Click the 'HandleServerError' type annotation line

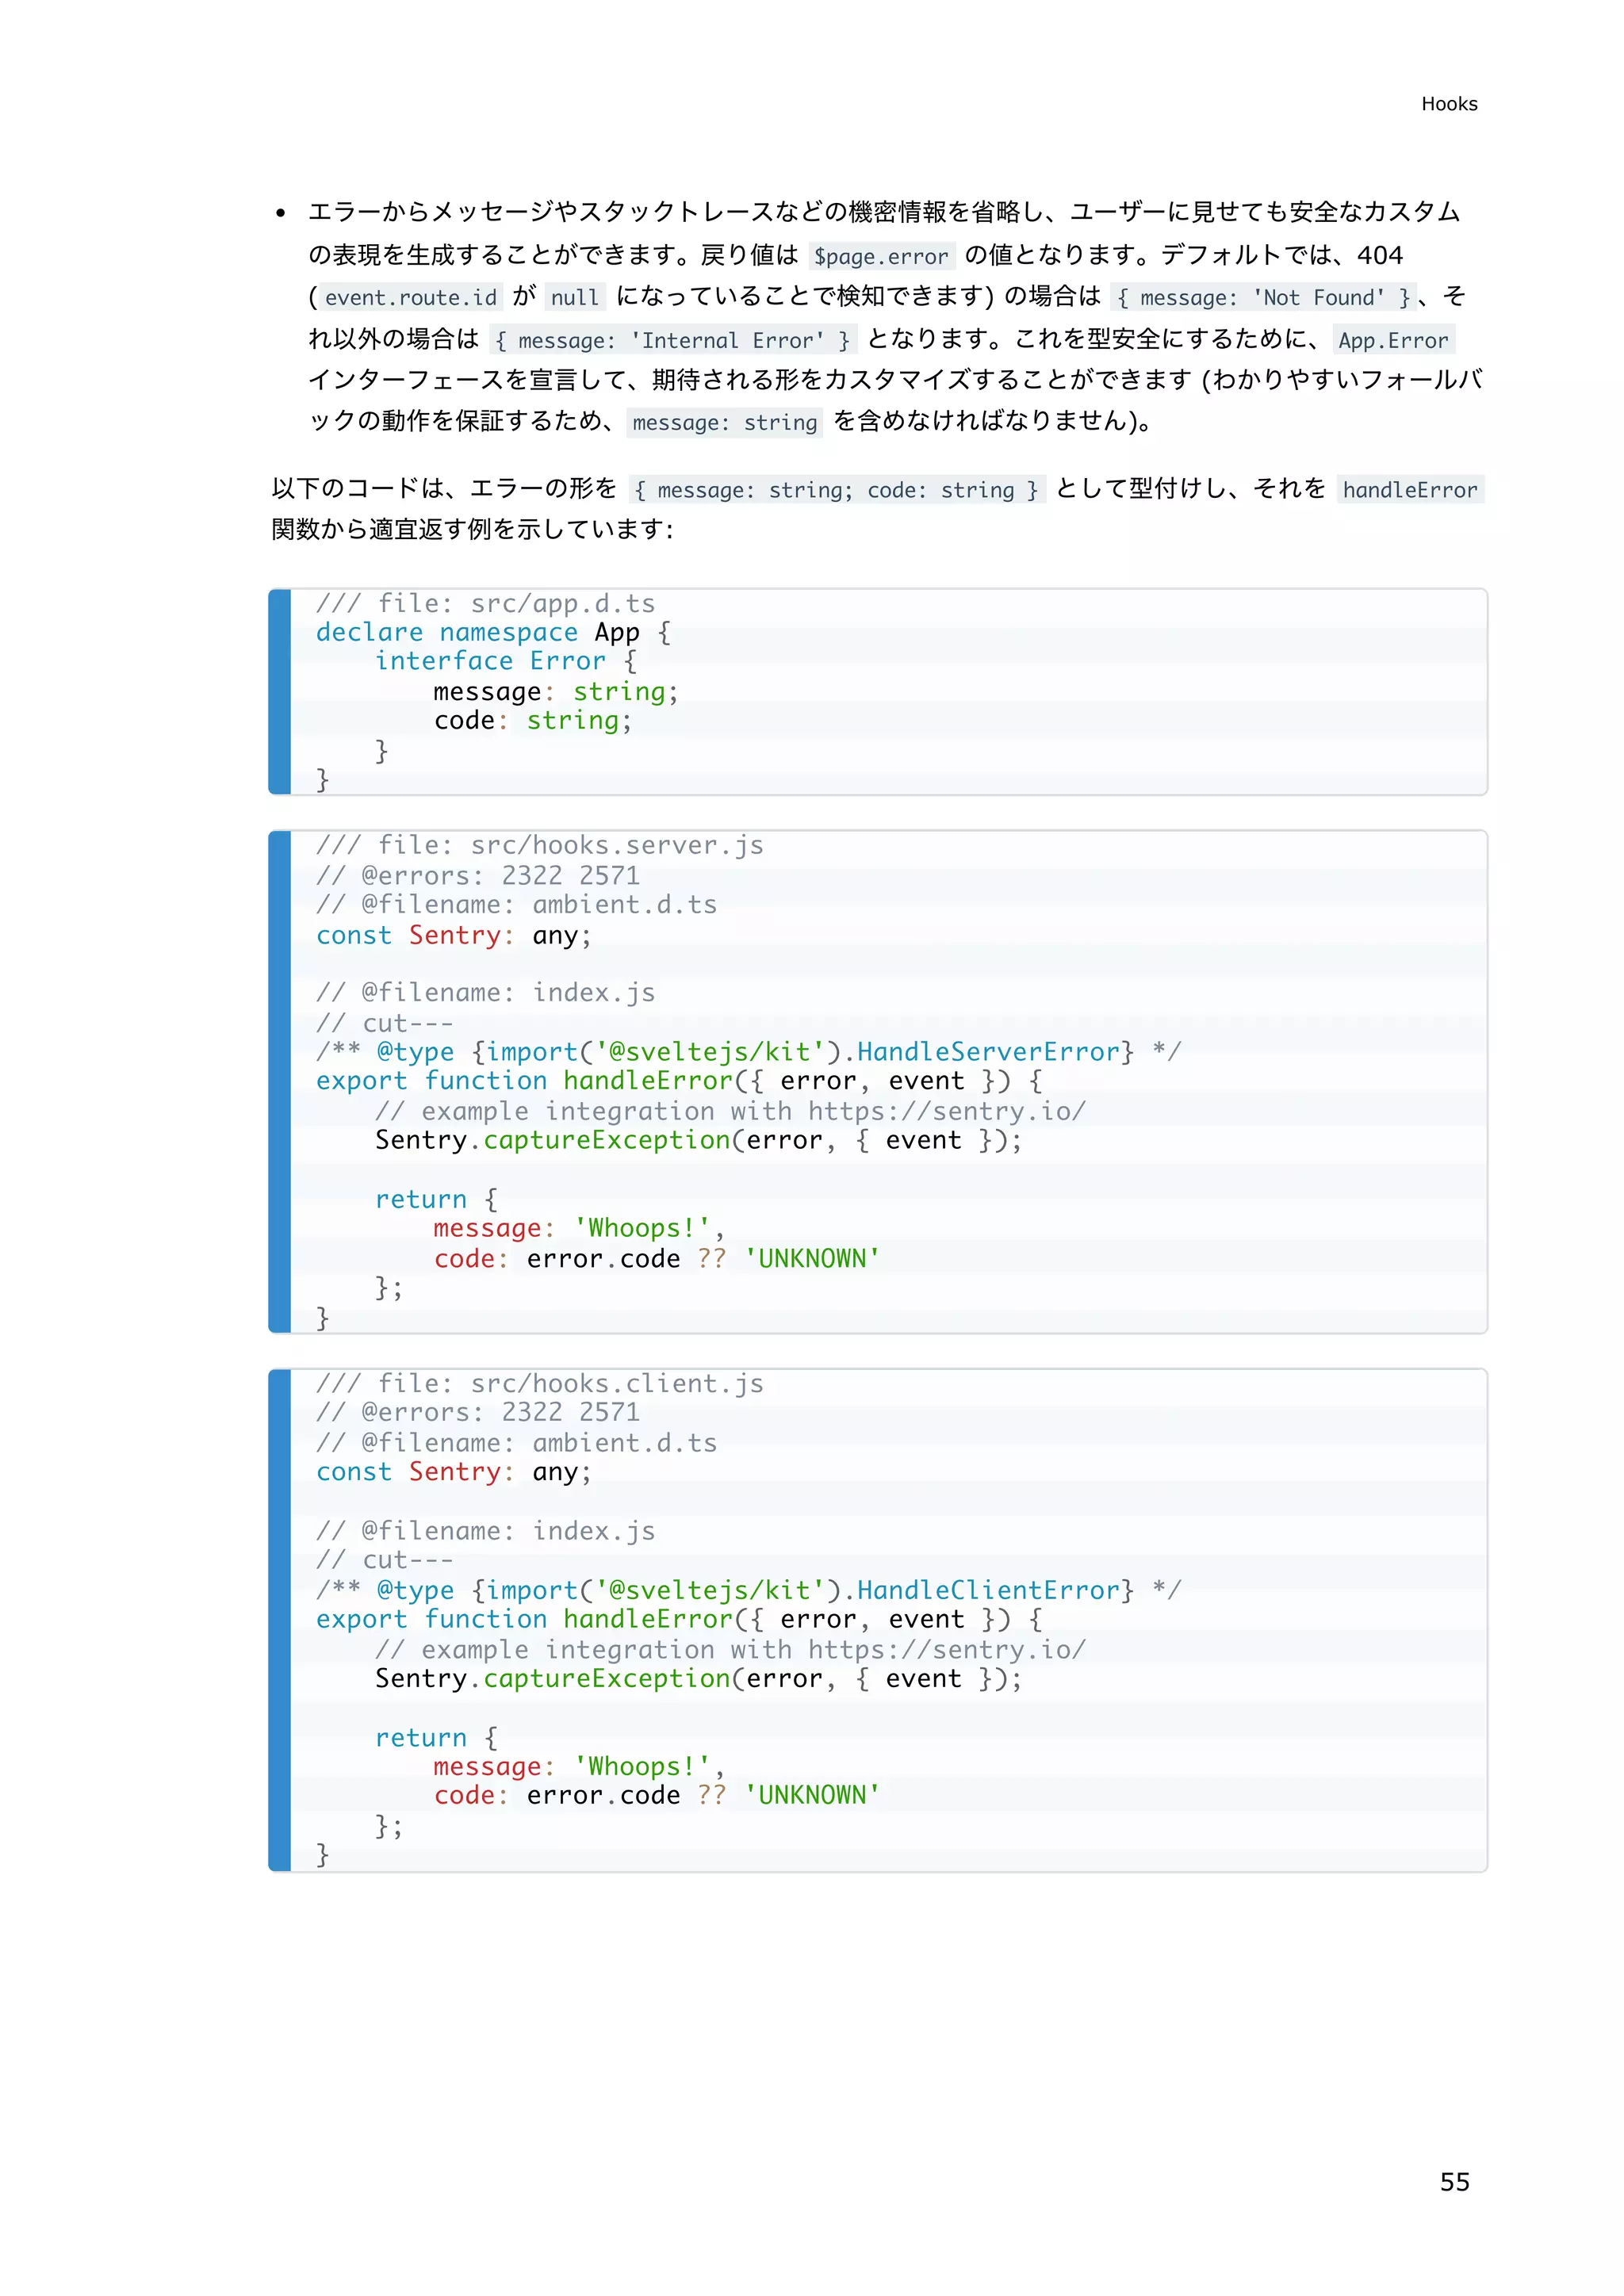[x=749, y=1052]
